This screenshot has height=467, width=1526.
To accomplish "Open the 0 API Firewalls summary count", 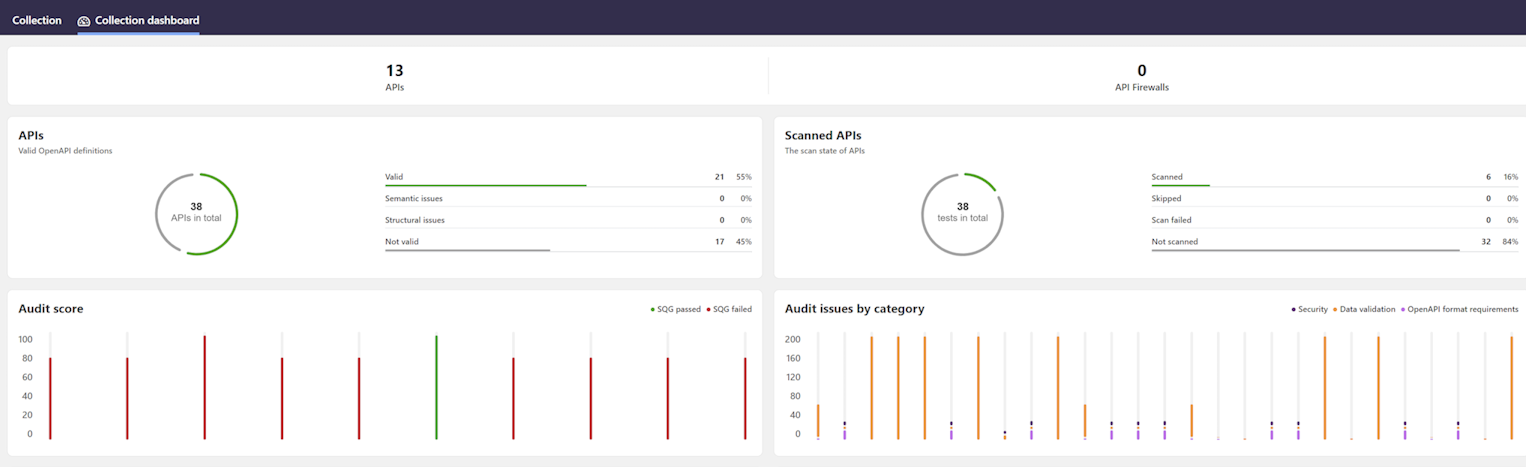I will tap(1141, 76).
